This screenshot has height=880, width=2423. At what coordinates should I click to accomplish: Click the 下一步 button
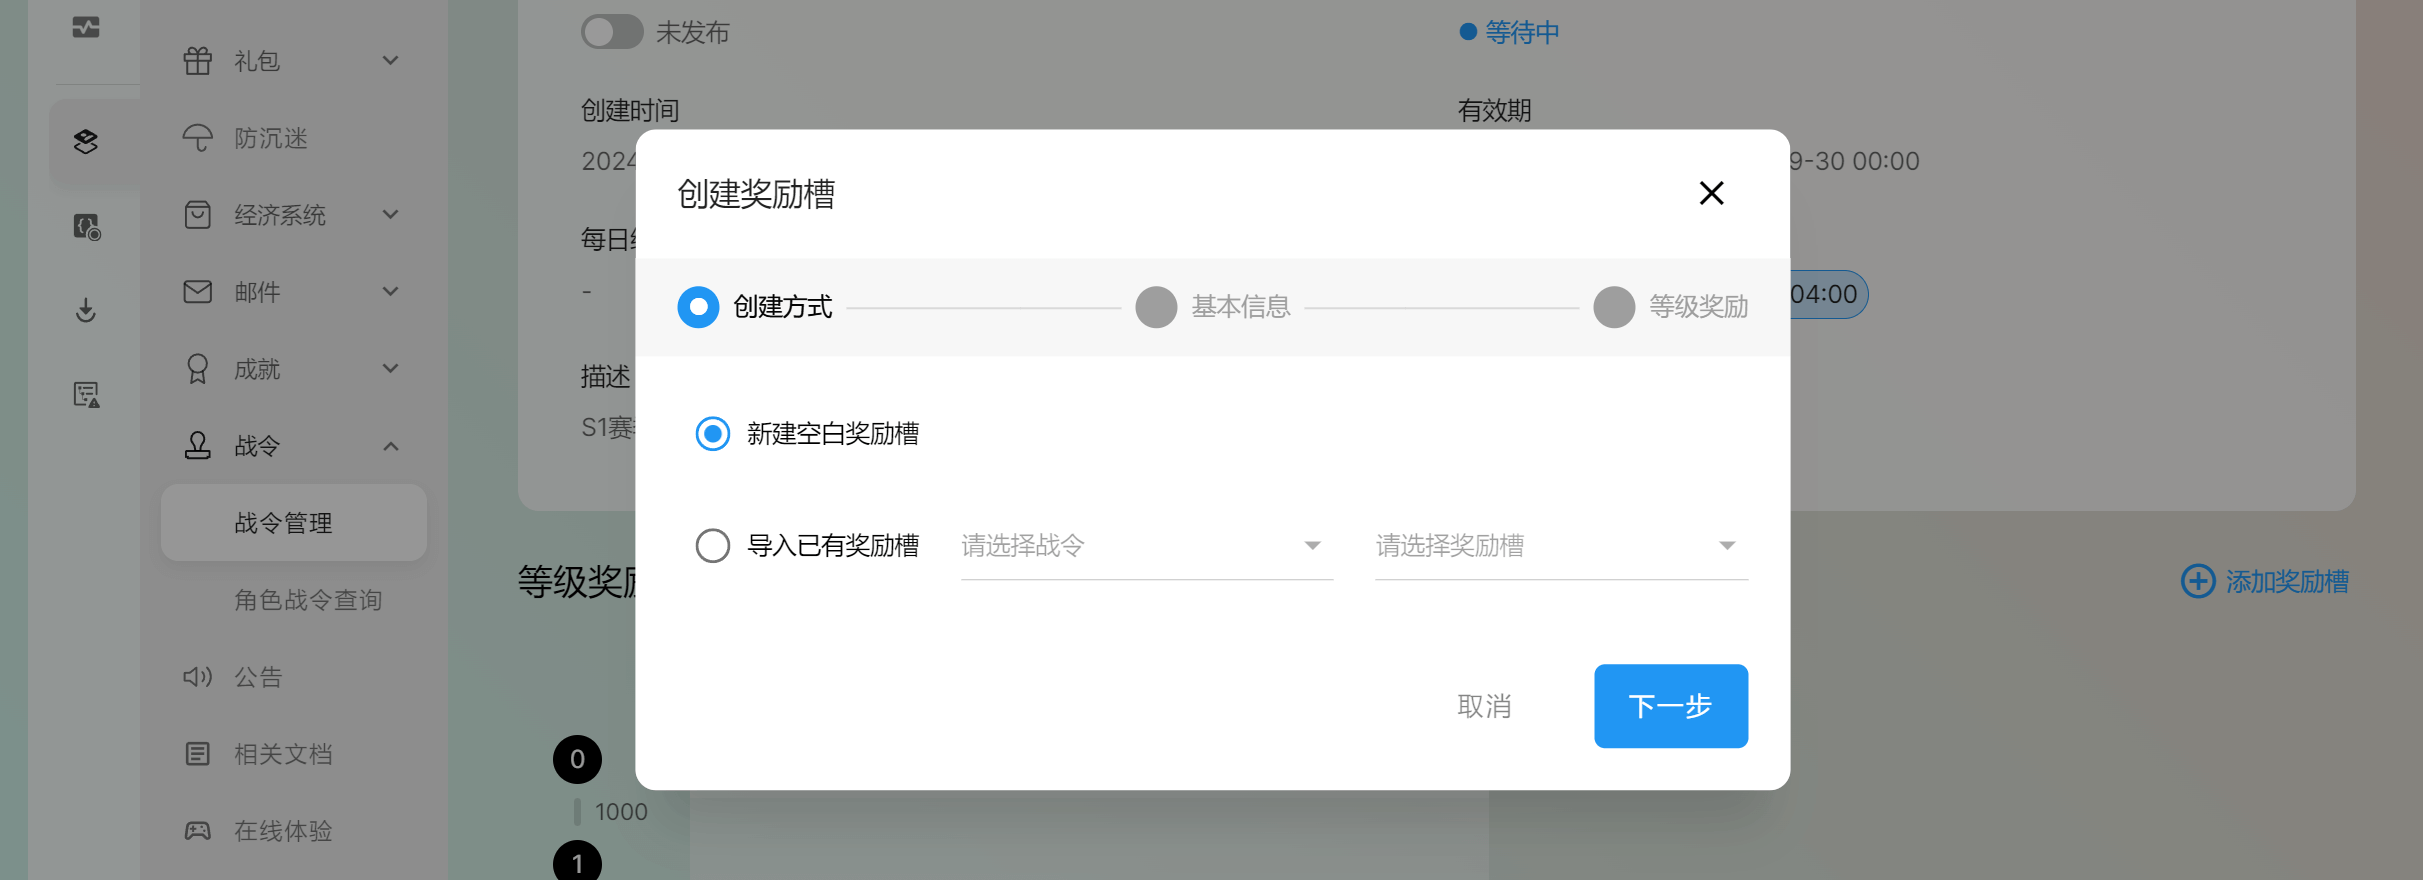tap(1670, 706)
